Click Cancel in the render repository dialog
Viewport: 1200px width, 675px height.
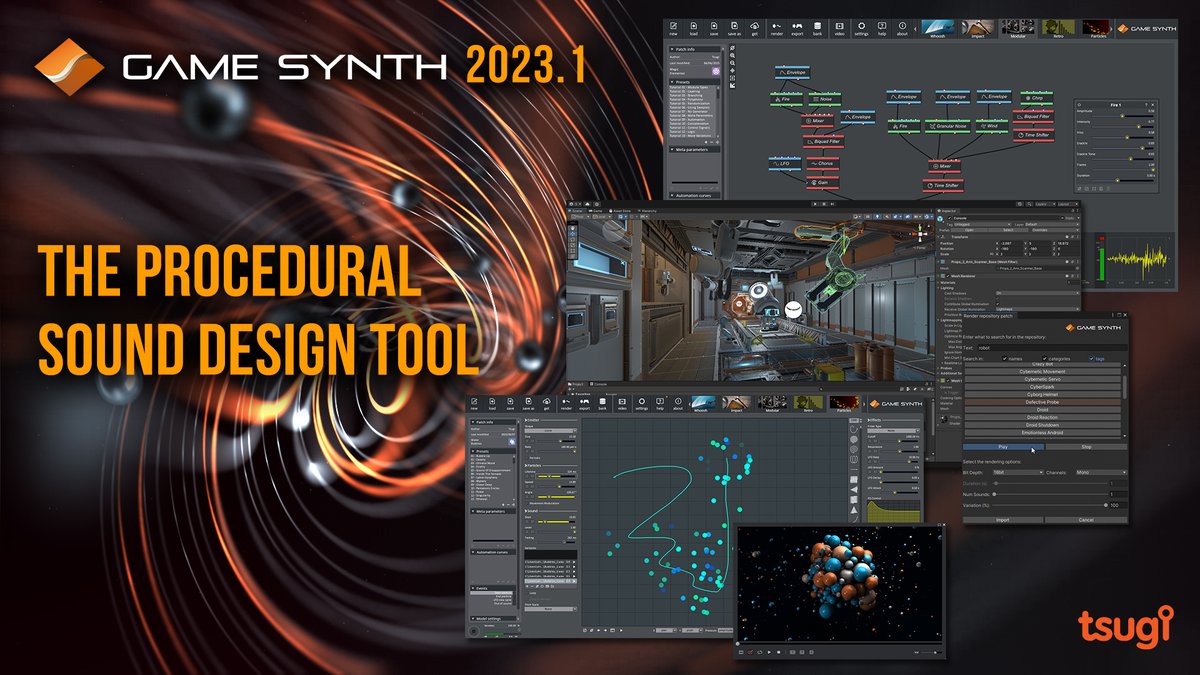click(1086, 520)
